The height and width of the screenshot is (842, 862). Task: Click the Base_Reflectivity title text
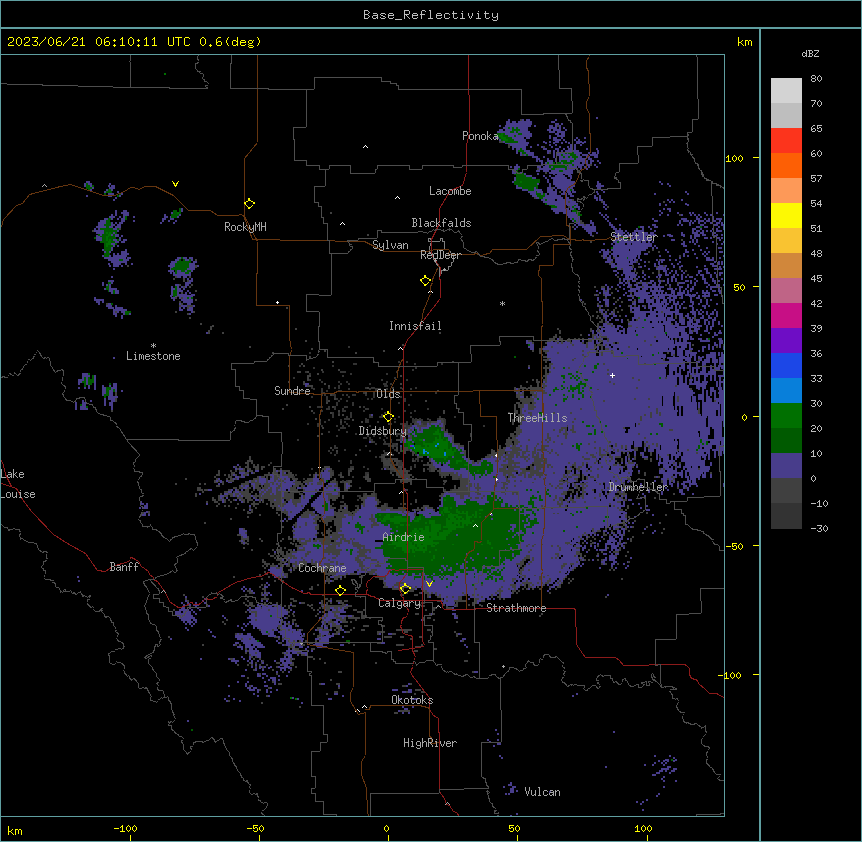[431, 15]
